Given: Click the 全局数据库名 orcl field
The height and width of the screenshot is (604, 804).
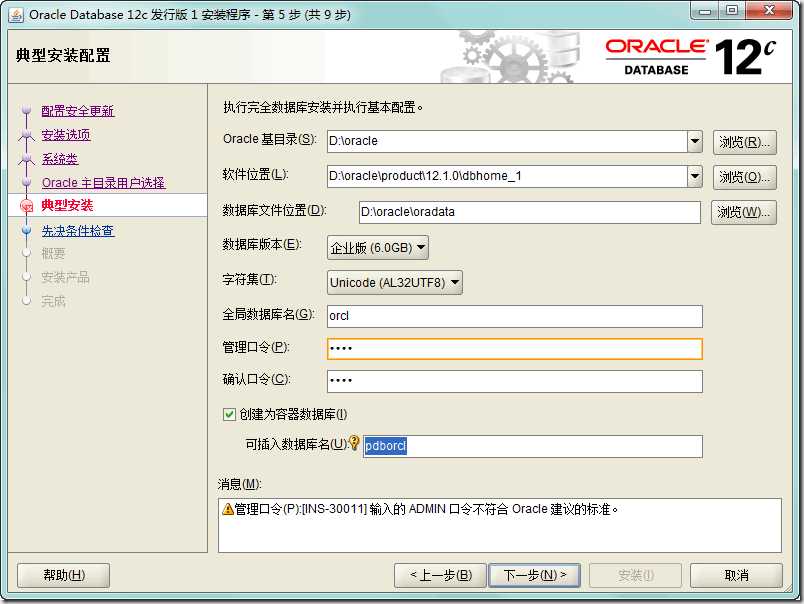Looking at the screenshot, I should pos(515,316).
